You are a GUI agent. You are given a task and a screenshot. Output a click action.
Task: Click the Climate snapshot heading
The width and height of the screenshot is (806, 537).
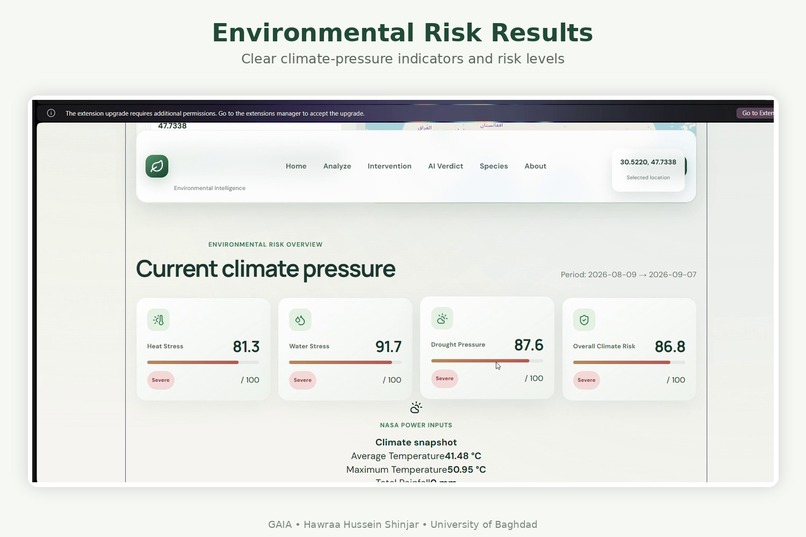coord(416,442)
